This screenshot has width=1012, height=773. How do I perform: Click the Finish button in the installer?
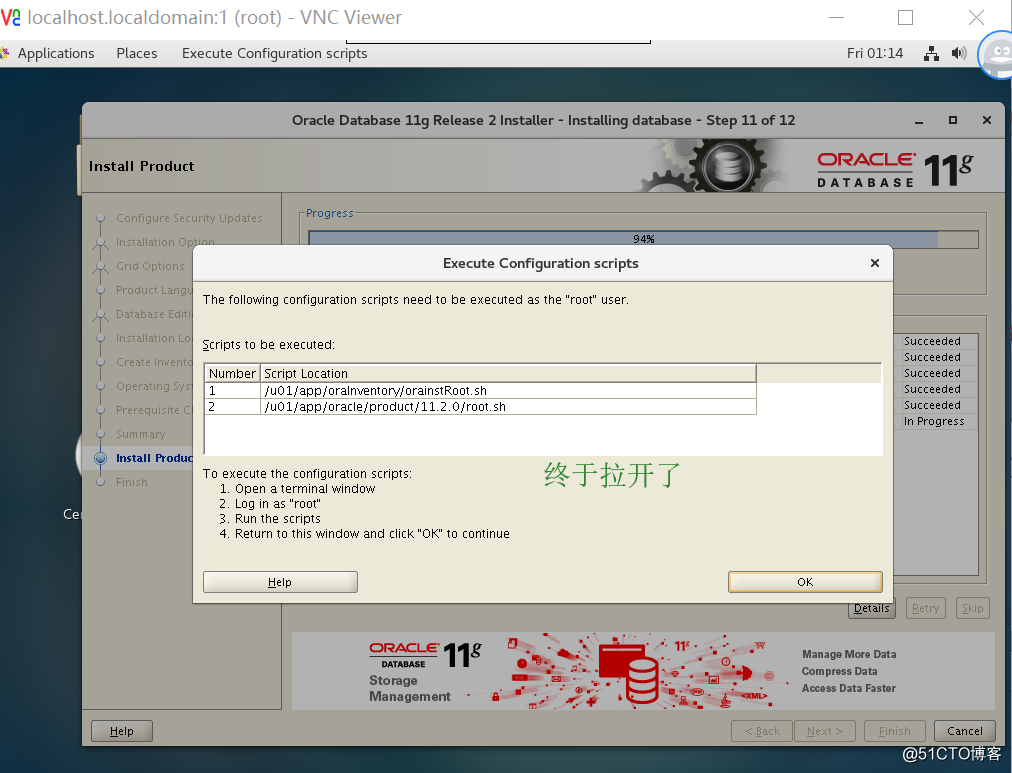pyautogui.click(x=895, y=731)
